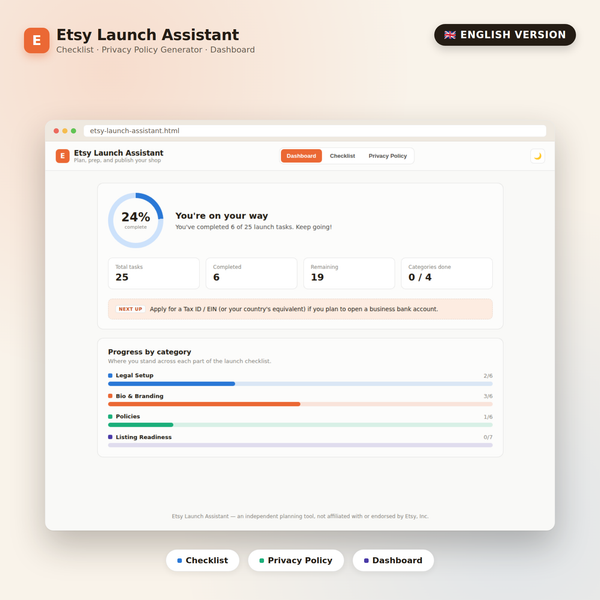
Task: Click the green Policies color dot
Action: click(110, 417)
